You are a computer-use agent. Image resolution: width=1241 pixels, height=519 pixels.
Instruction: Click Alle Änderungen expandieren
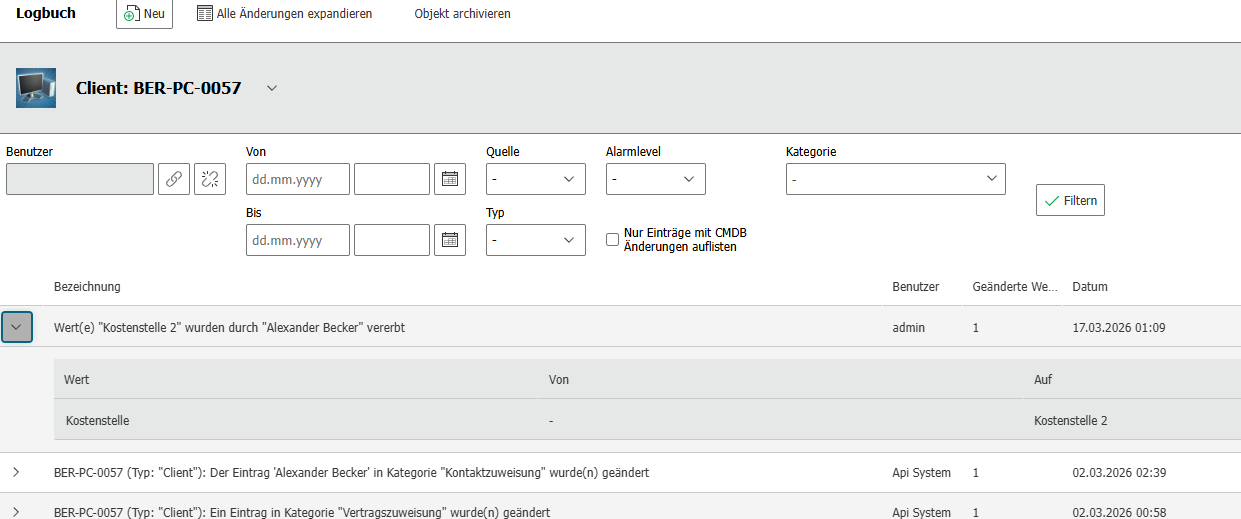(x=284, y=14)
